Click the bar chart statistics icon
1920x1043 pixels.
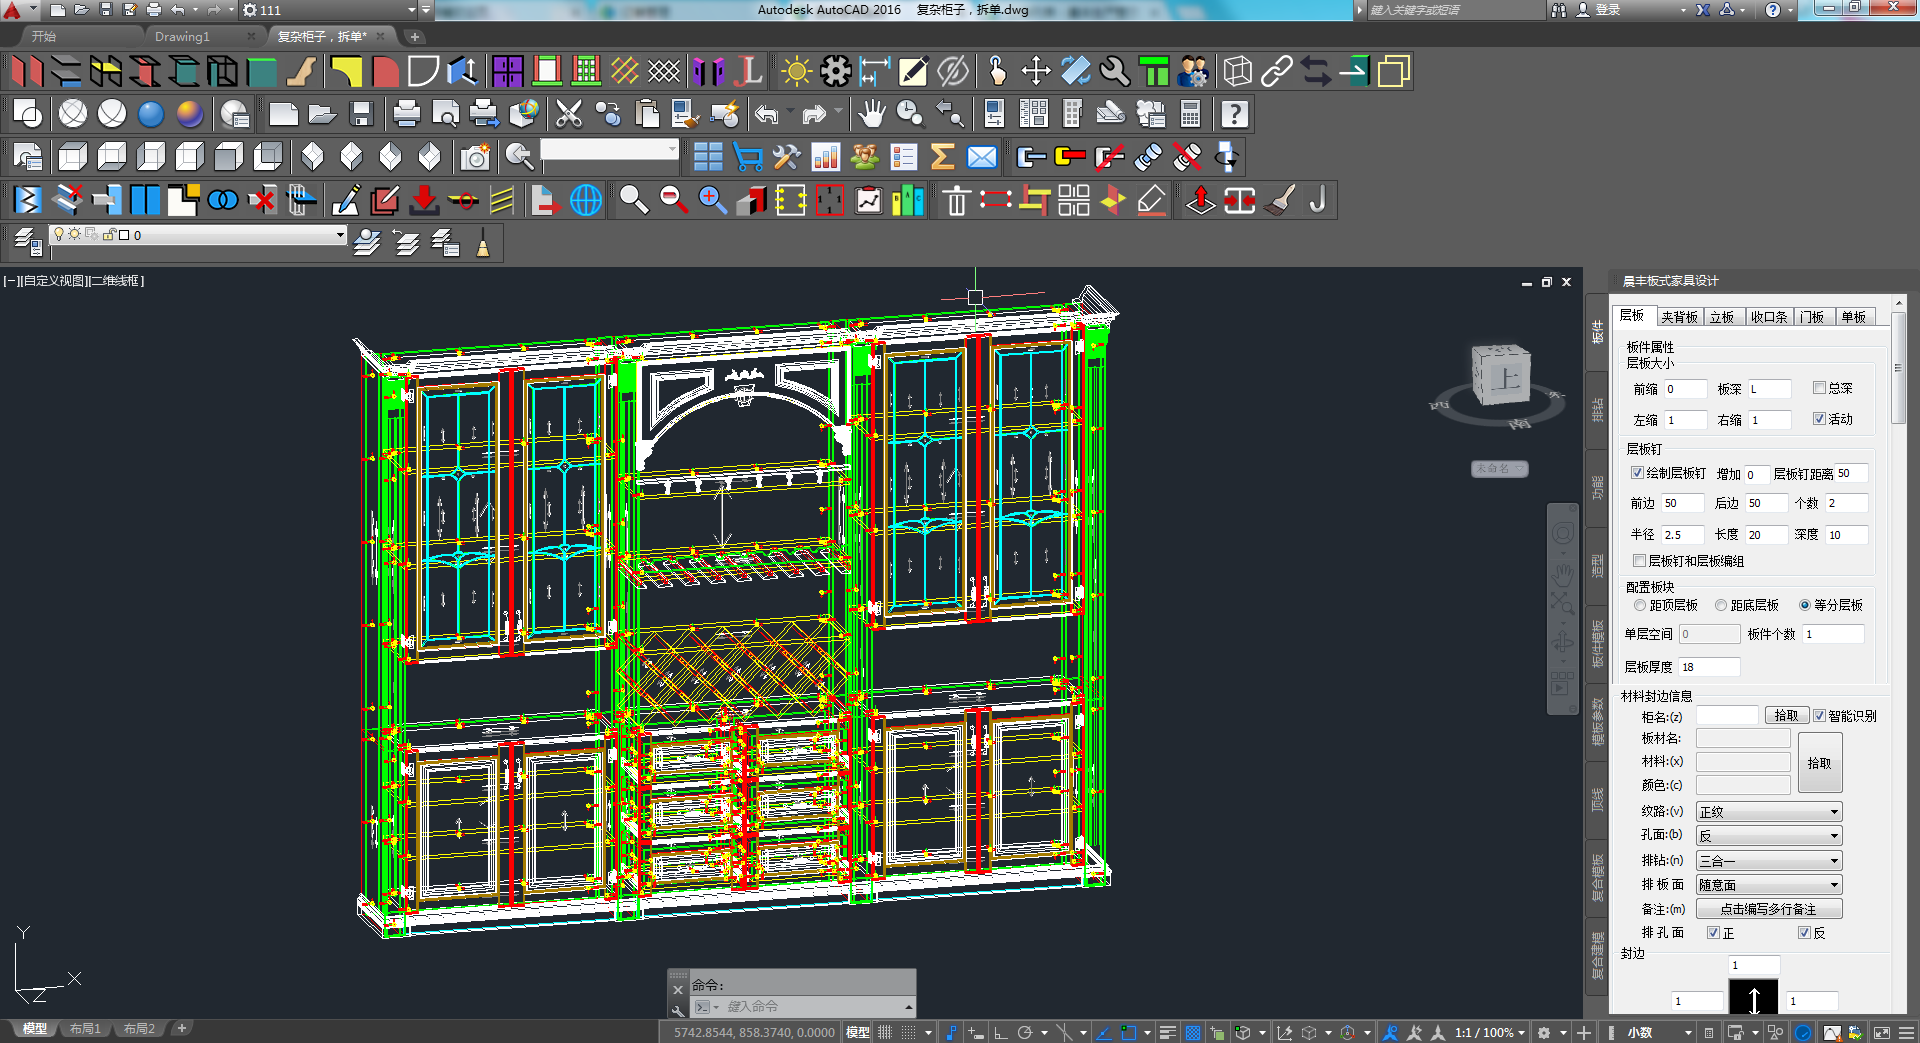(826, 157)
